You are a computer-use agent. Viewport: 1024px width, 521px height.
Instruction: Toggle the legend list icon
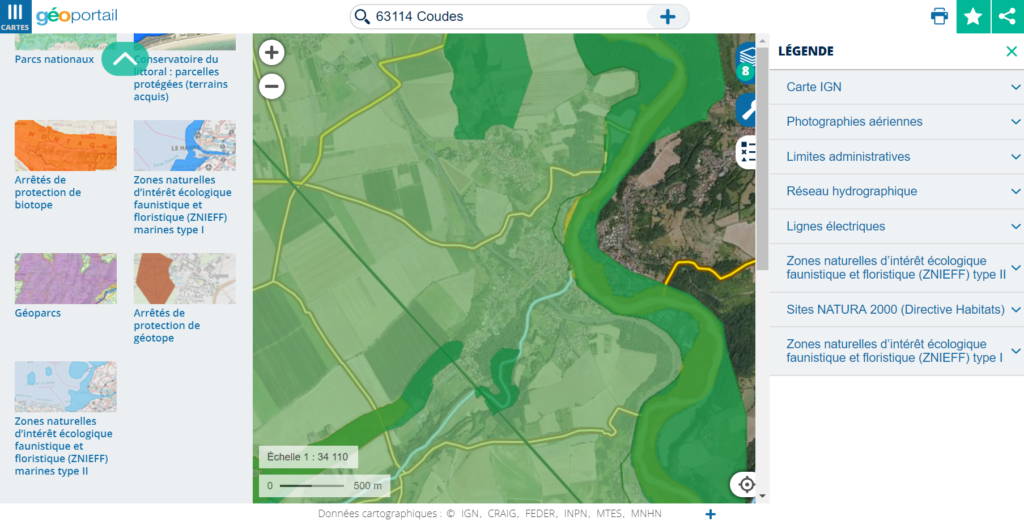pyautogui.click(x=746, y=152)
